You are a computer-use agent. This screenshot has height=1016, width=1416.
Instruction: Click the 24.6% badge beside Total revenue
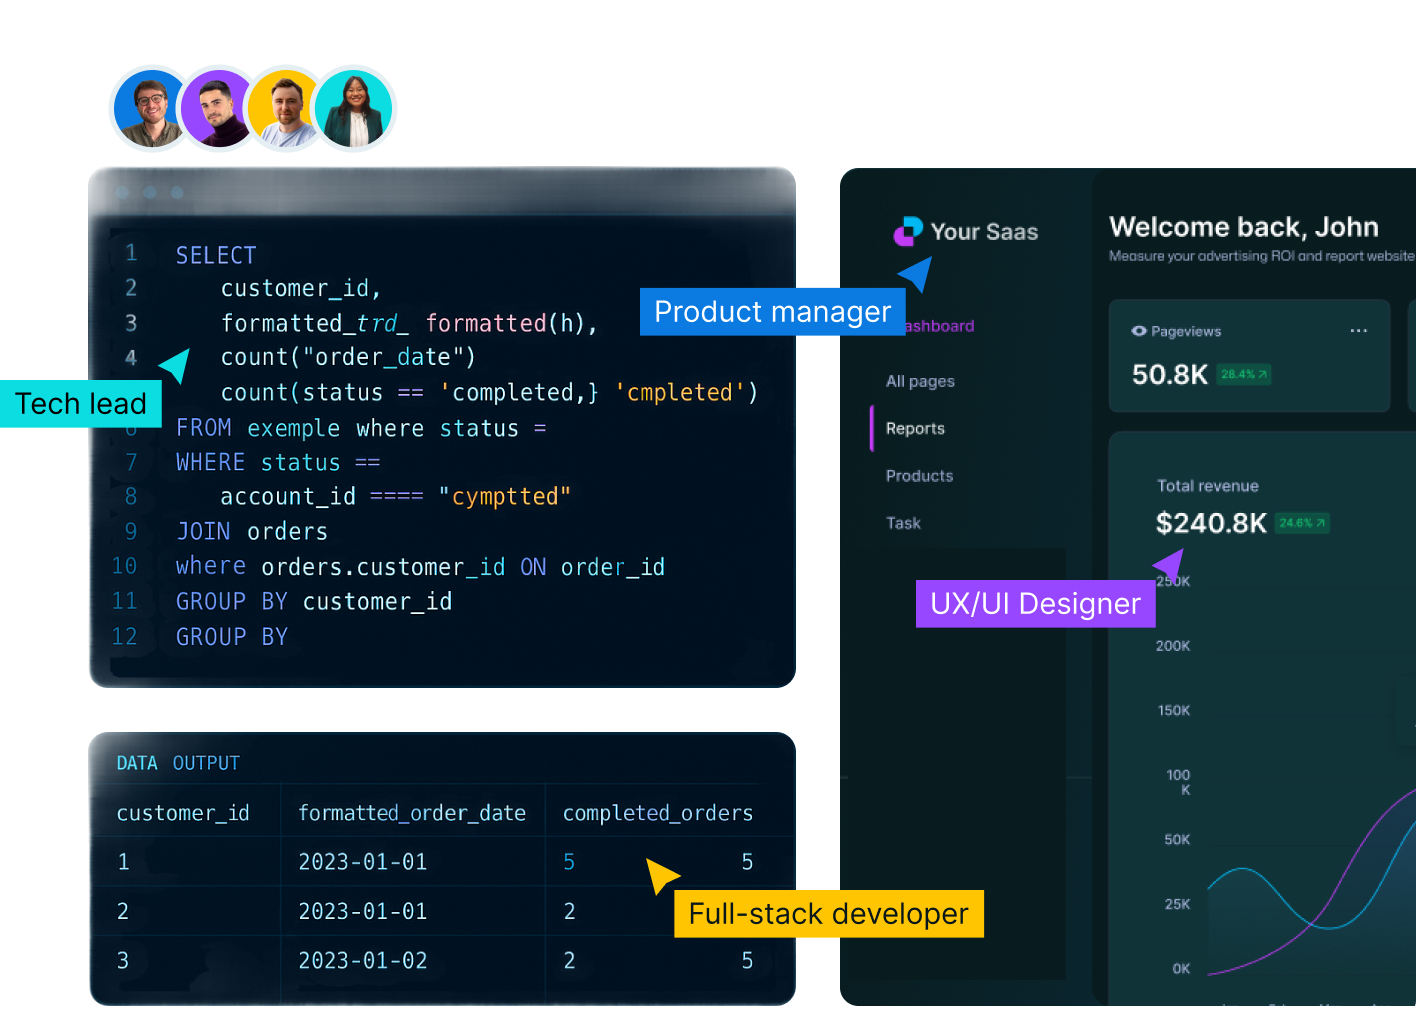click(1302, 523)
